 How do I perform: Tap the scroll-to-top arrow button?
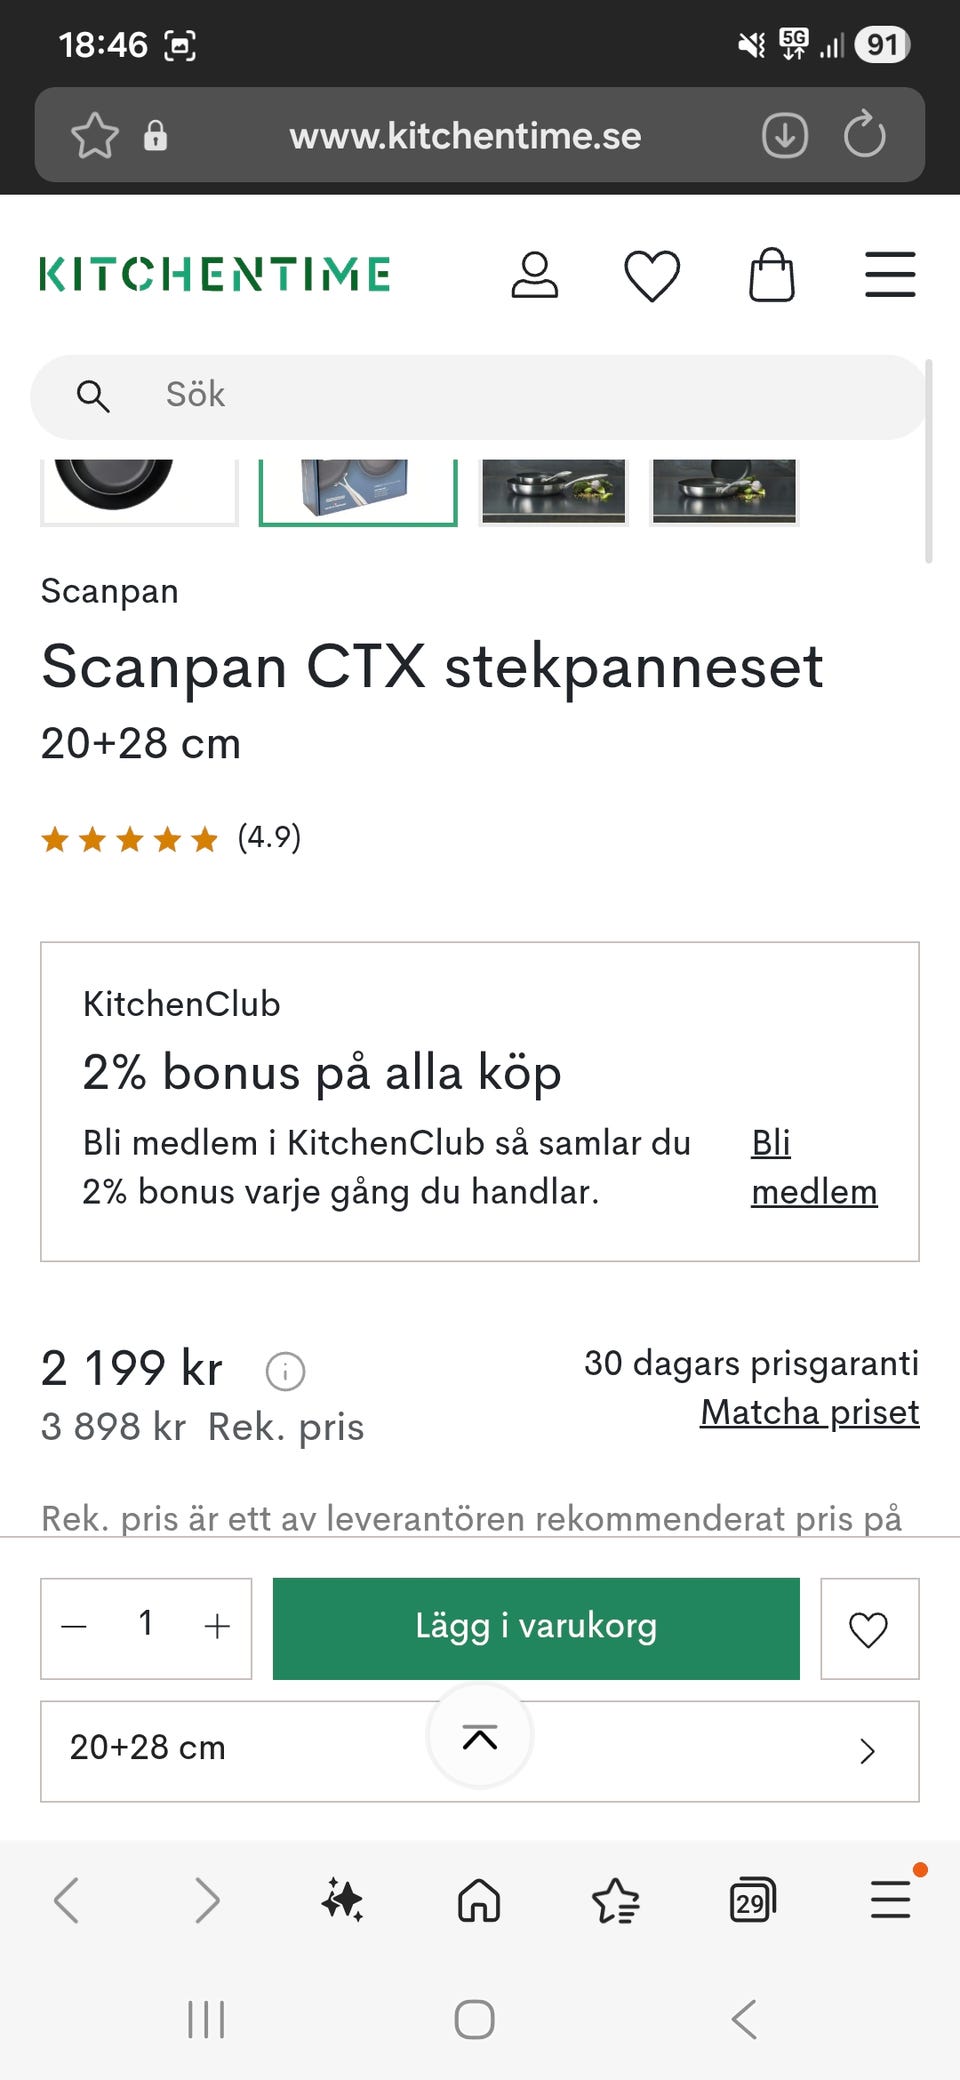(x=480, y=1737)
